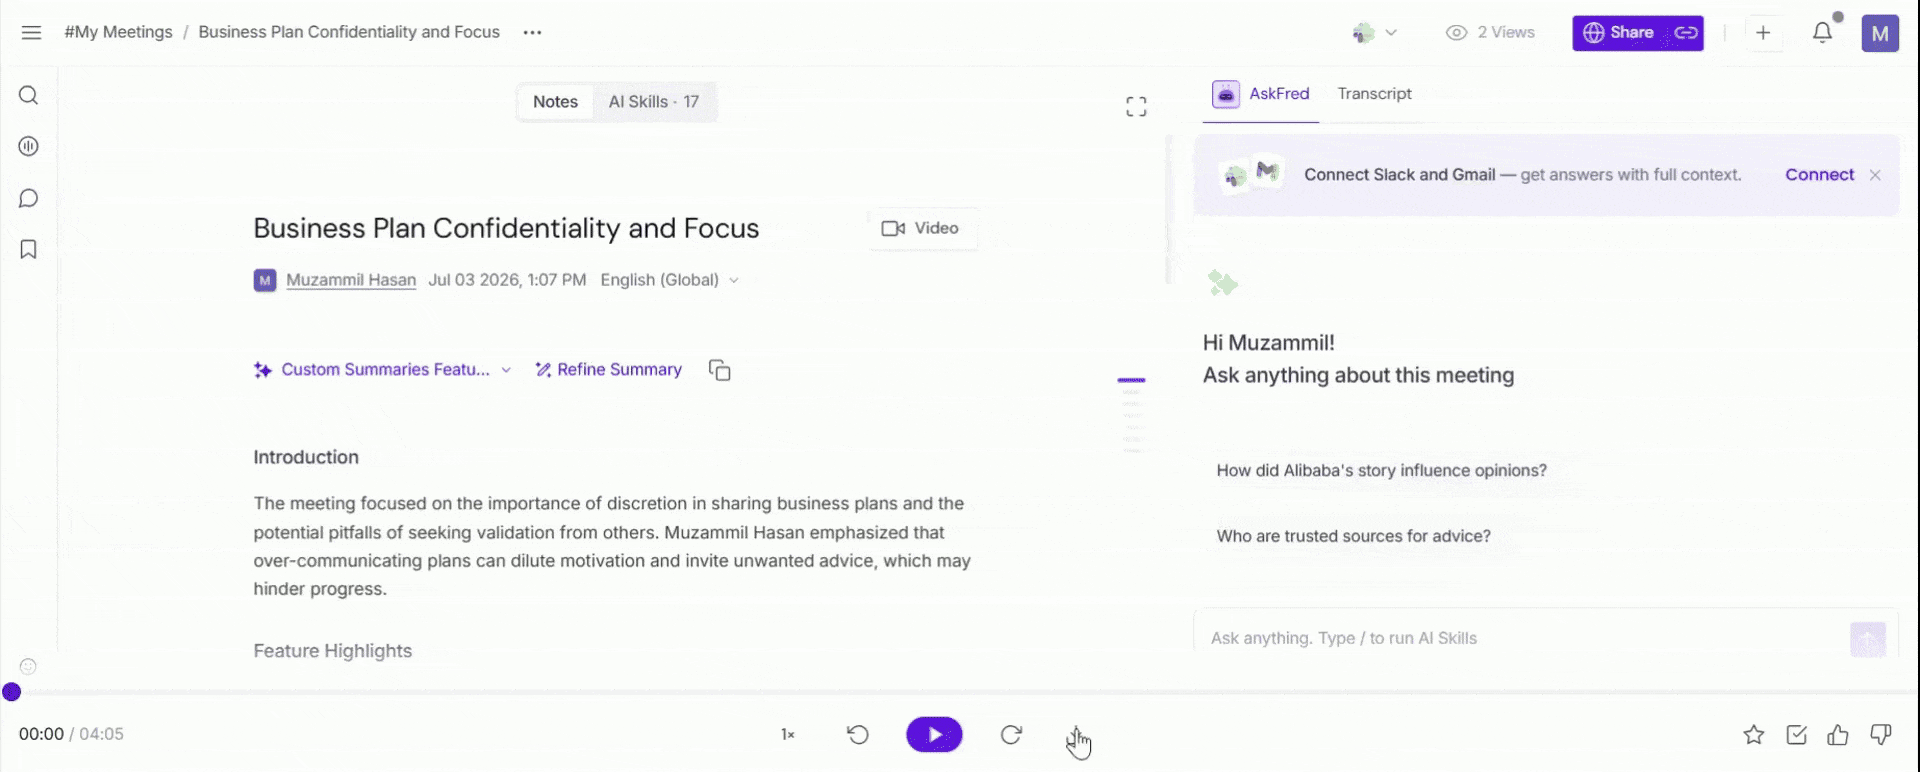Click the Share button
This screenshot has width=1920, height=772.
(1619, 33)
